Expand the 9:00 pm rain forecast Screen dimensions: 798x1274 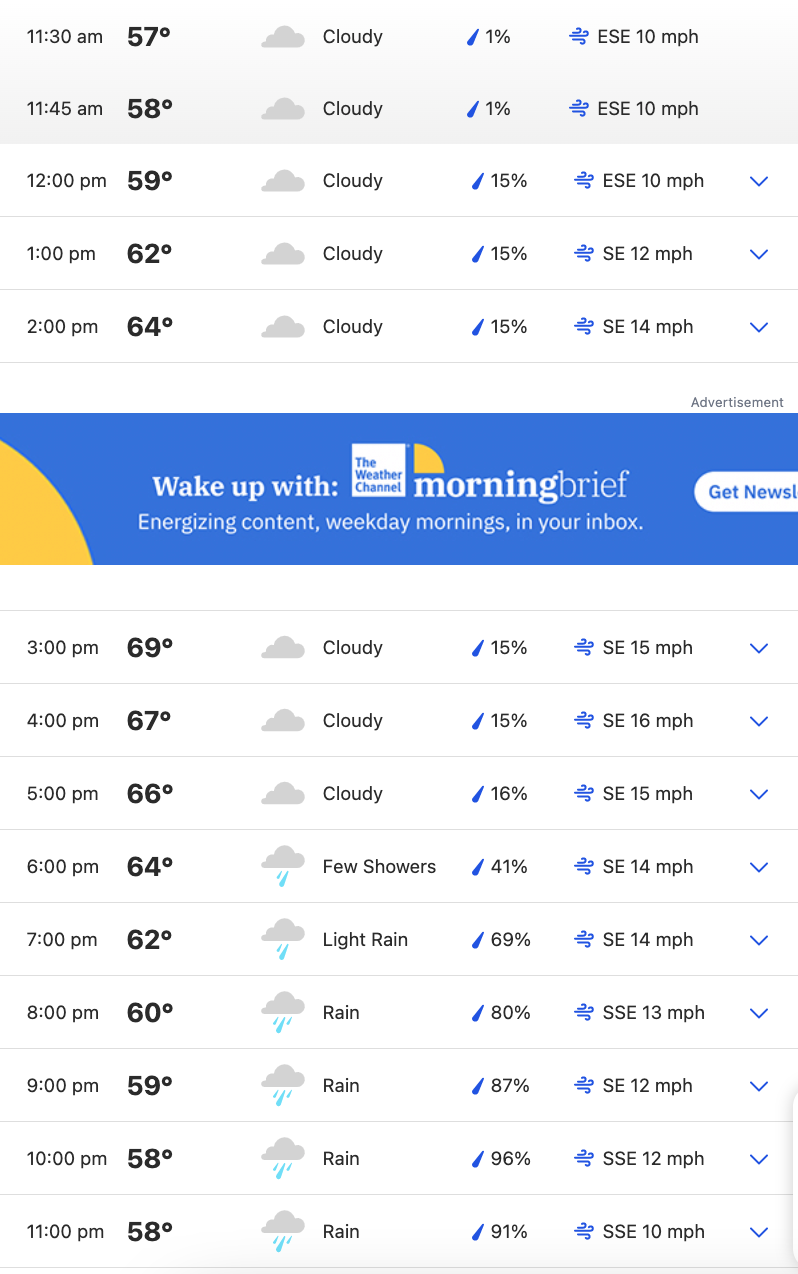click(759, 1086)
